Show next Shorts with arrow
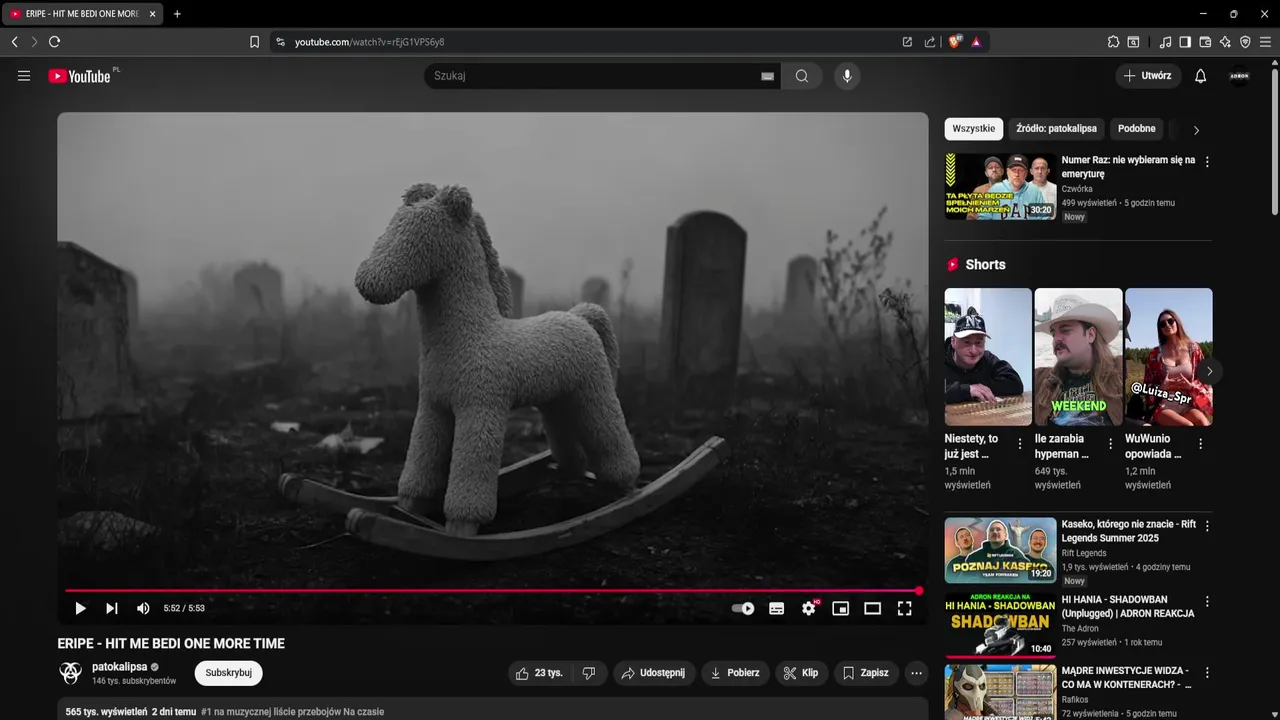 click(1209, 371)
